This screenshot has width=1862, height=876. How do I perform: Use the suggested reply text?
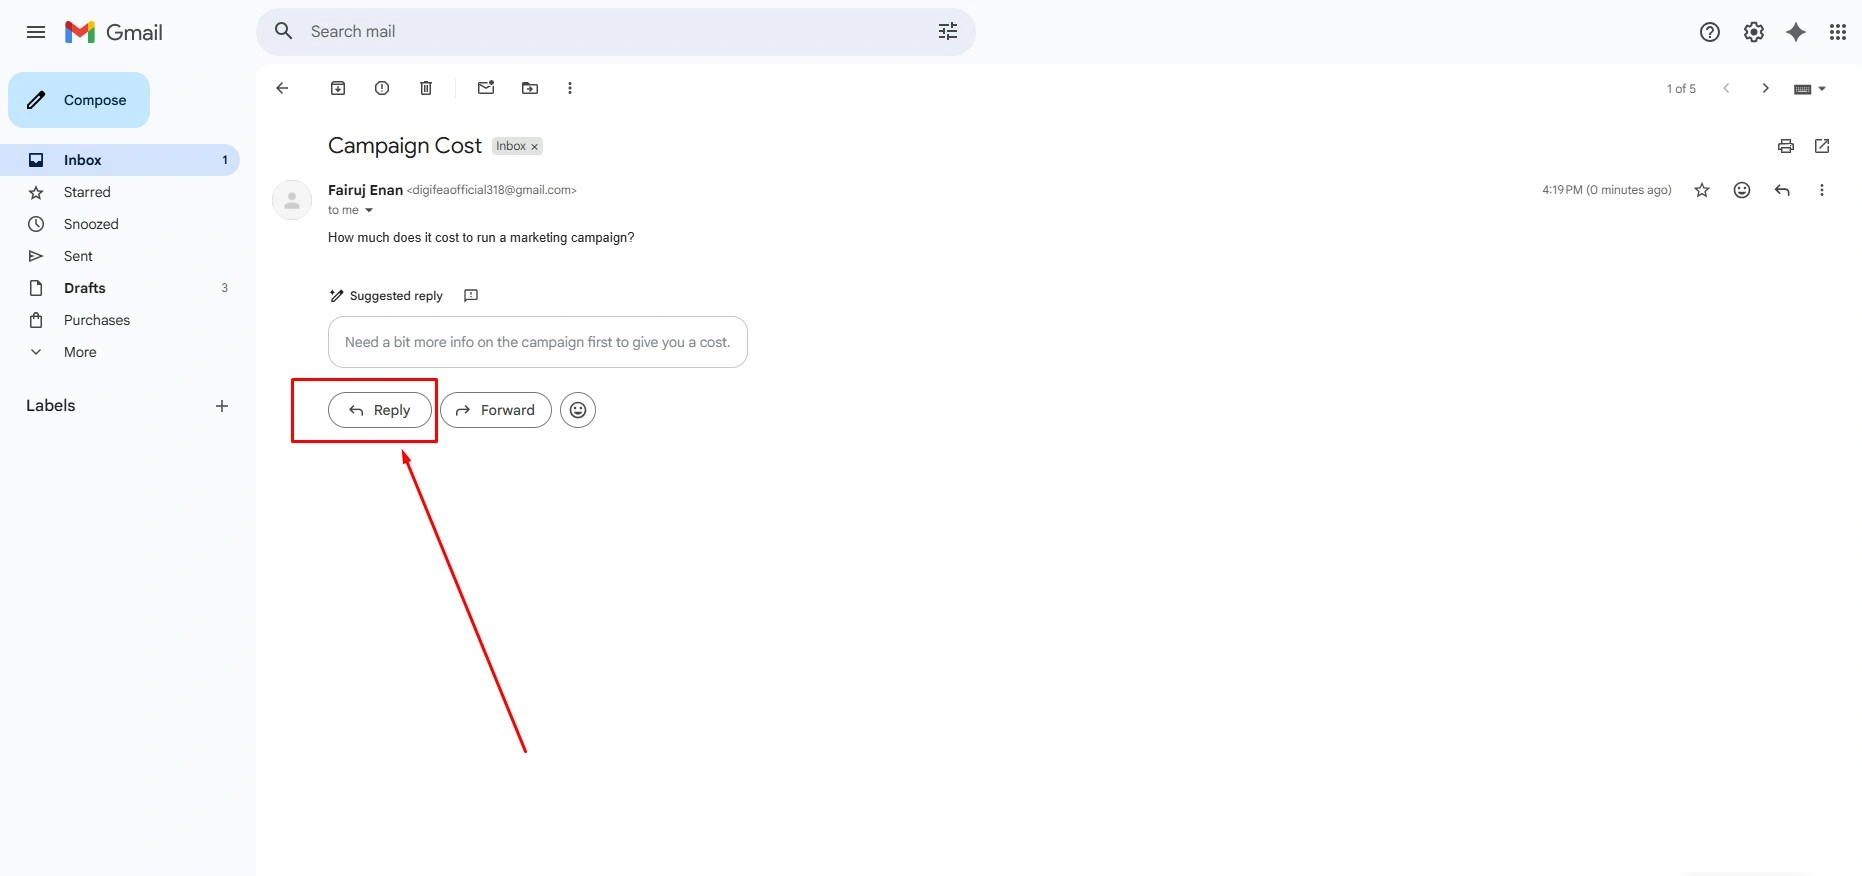[538, 342]
